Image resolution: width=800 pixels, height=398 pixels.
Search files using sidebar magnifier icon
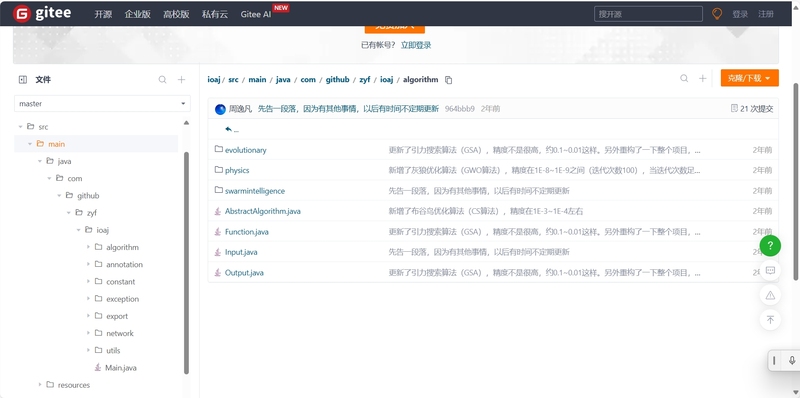[162, 80]
